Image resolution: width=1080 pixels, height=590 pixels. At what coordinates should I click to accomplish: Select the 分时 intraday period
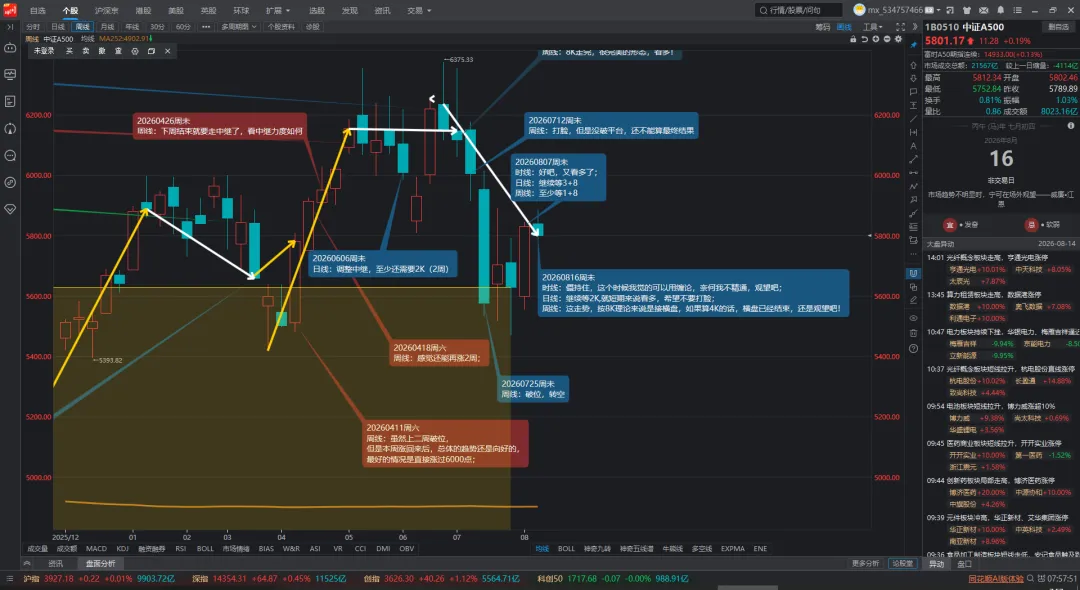pos(33,27)
